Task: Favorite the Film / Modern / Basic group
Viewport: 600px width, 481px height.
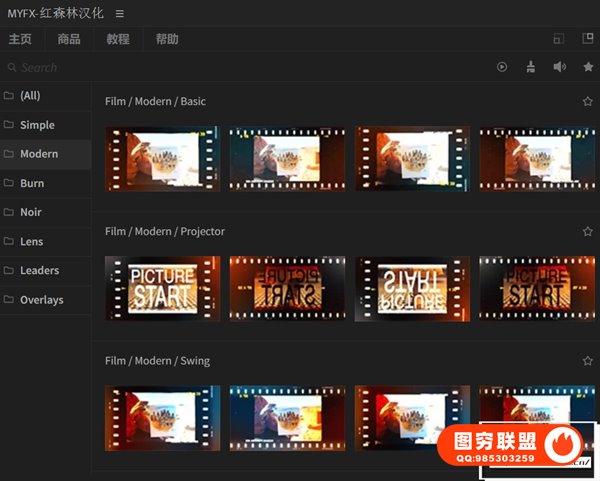Action: tap(588, 102)
